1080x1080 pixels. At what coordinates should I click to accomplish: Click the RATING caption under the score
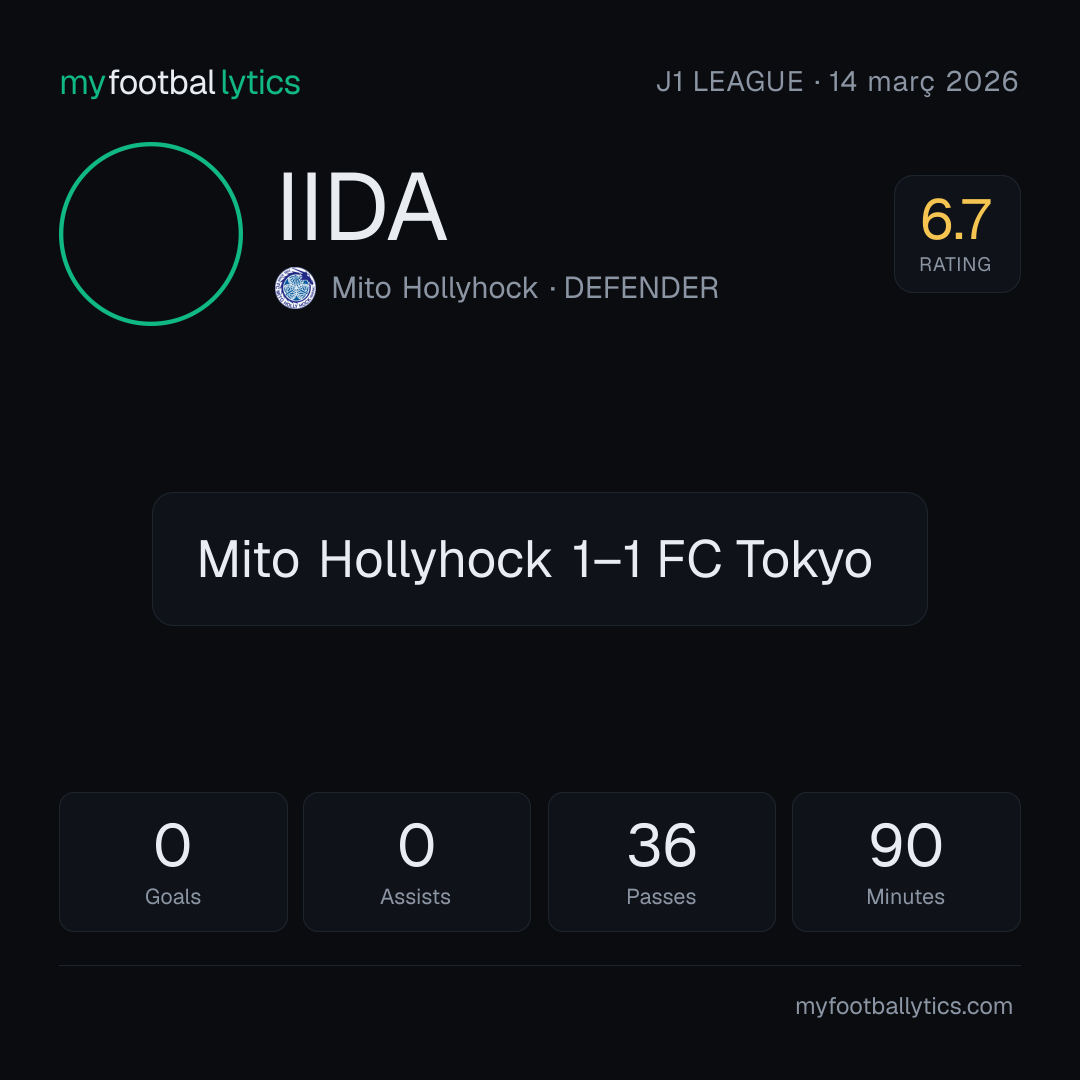tap(955, 264)
